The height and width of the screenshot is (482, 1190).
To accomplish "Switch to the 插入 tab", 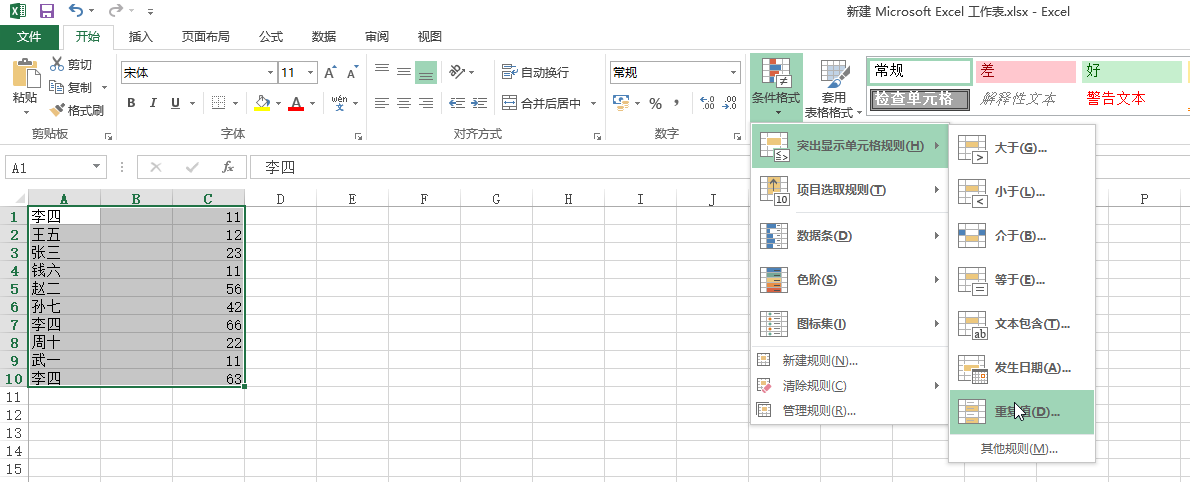I will (140, 36).
